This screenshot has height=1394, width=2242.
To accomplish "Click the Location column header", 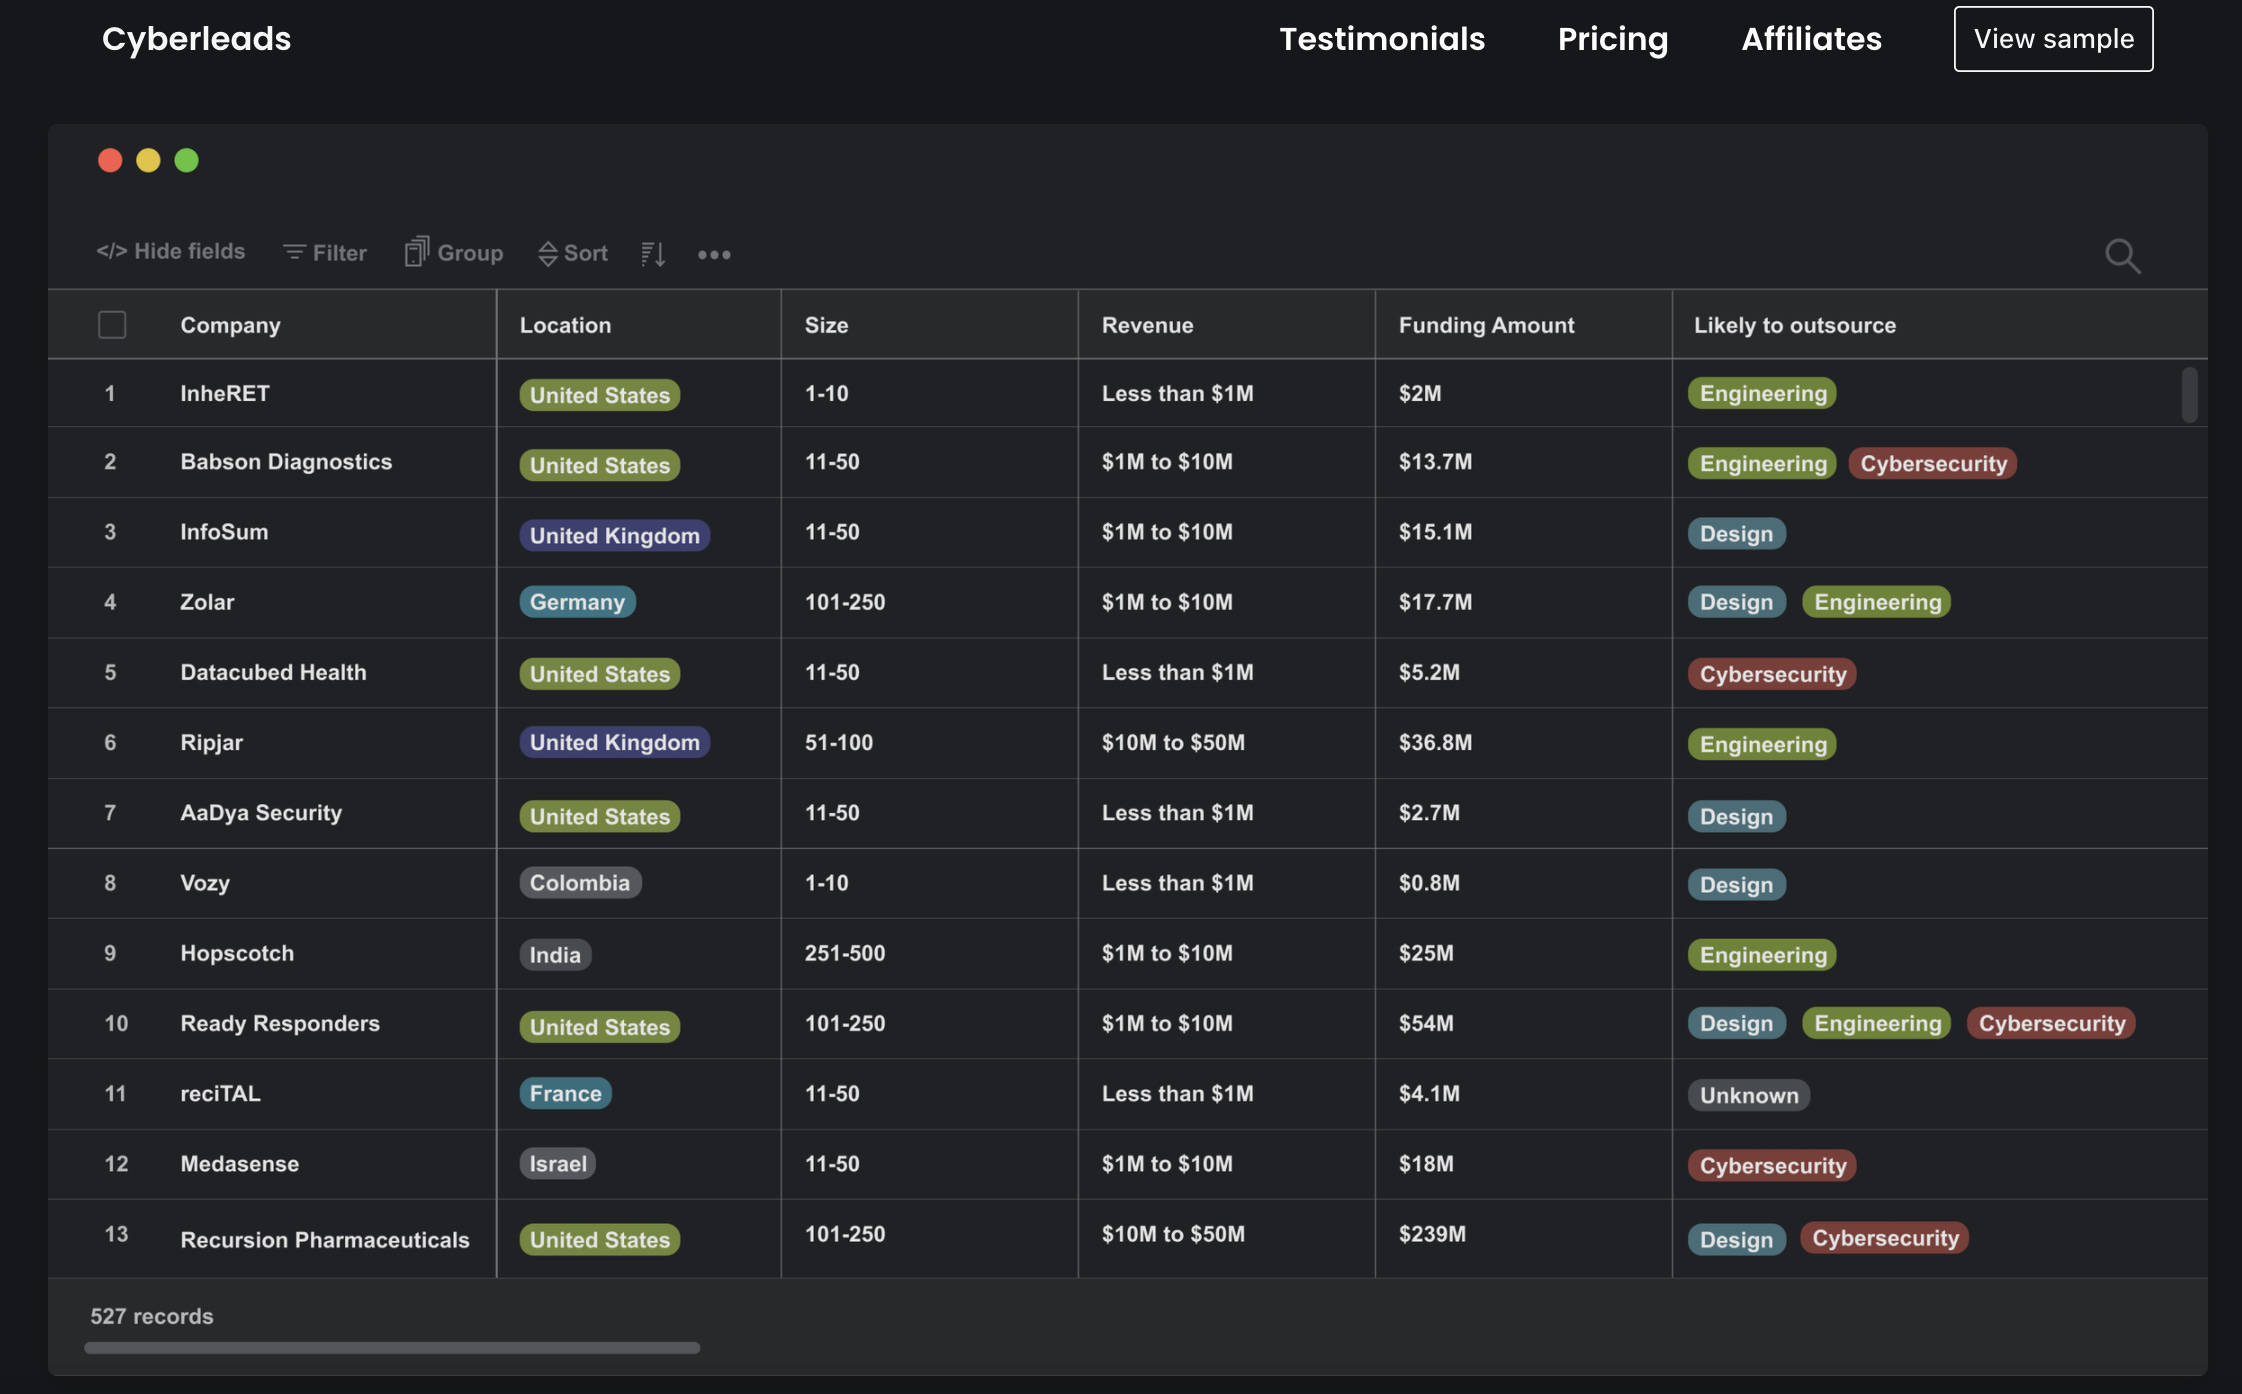I will tap(565, 325).
